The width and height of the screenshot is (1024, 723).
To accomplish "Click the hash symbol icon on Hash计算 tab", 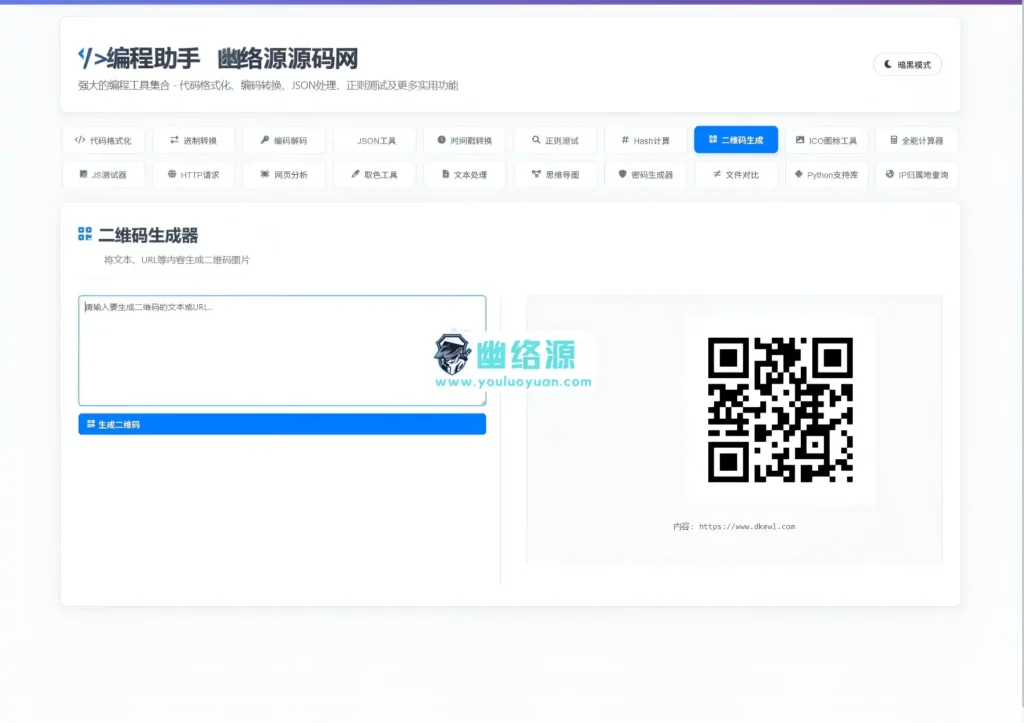I will point(625,140).
